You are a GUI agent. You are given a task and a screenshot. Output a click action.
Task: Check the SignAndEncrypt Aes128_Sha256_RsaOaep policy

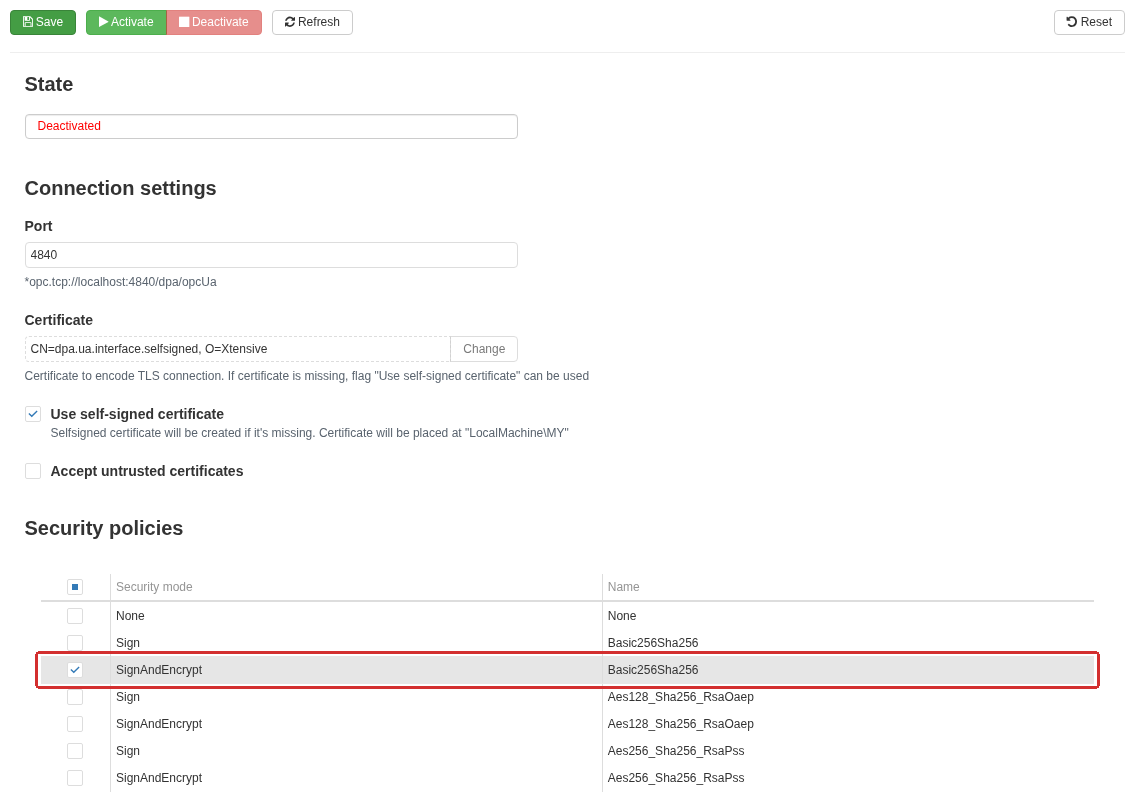(75, 724)
